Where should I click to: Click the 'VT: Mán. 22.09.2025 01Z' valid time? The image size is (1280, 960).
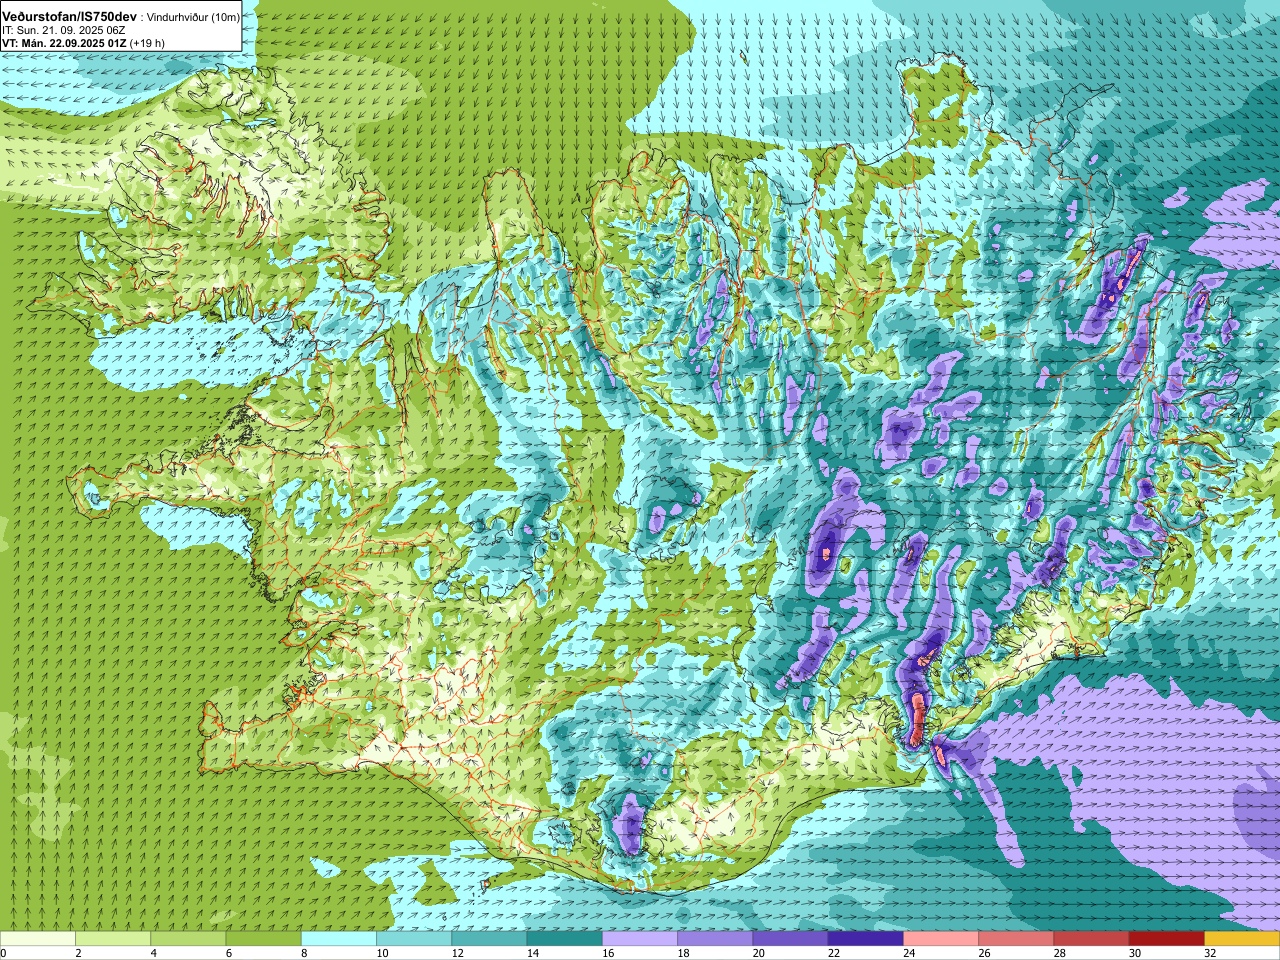(x=64, y=43)
